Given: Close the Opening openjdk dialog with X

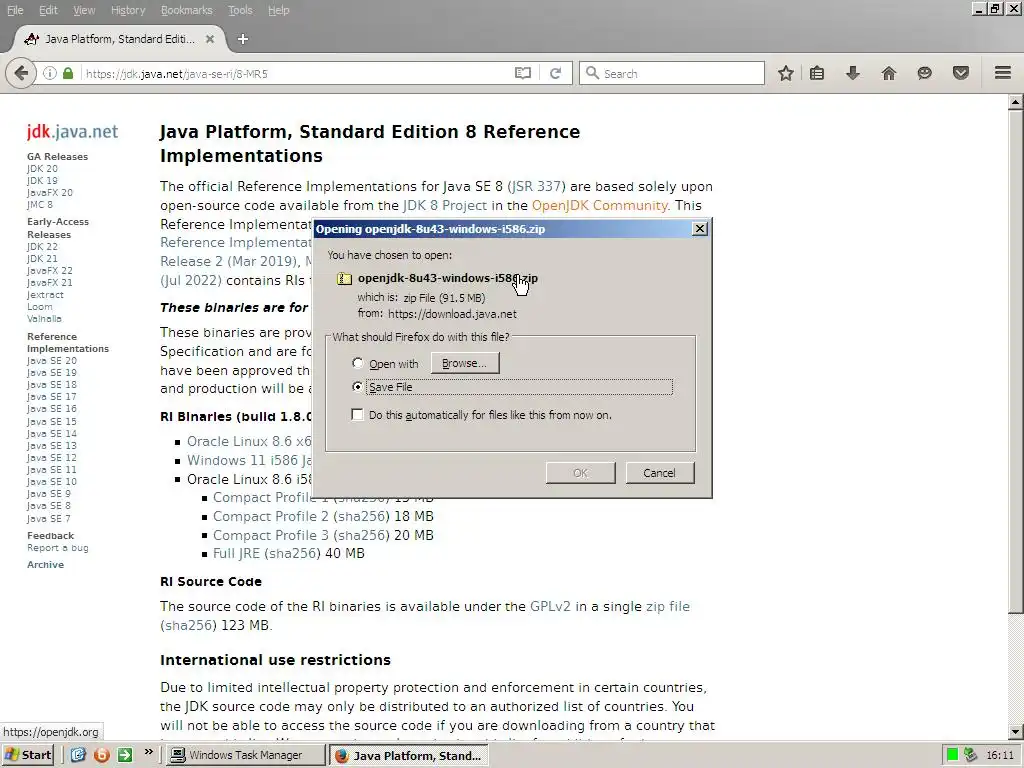Looking at the screenshot, I should tap(699, 229).
